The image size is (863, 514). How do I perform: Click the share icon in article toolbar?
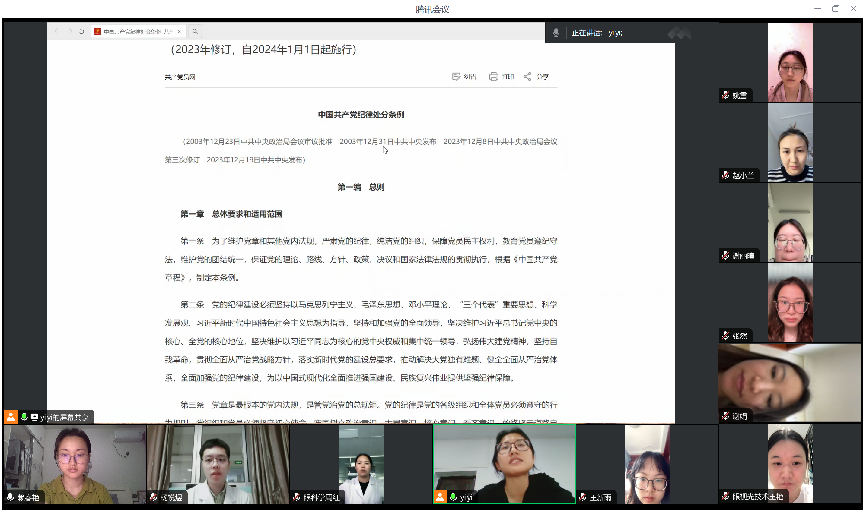(x=527, y=76)
